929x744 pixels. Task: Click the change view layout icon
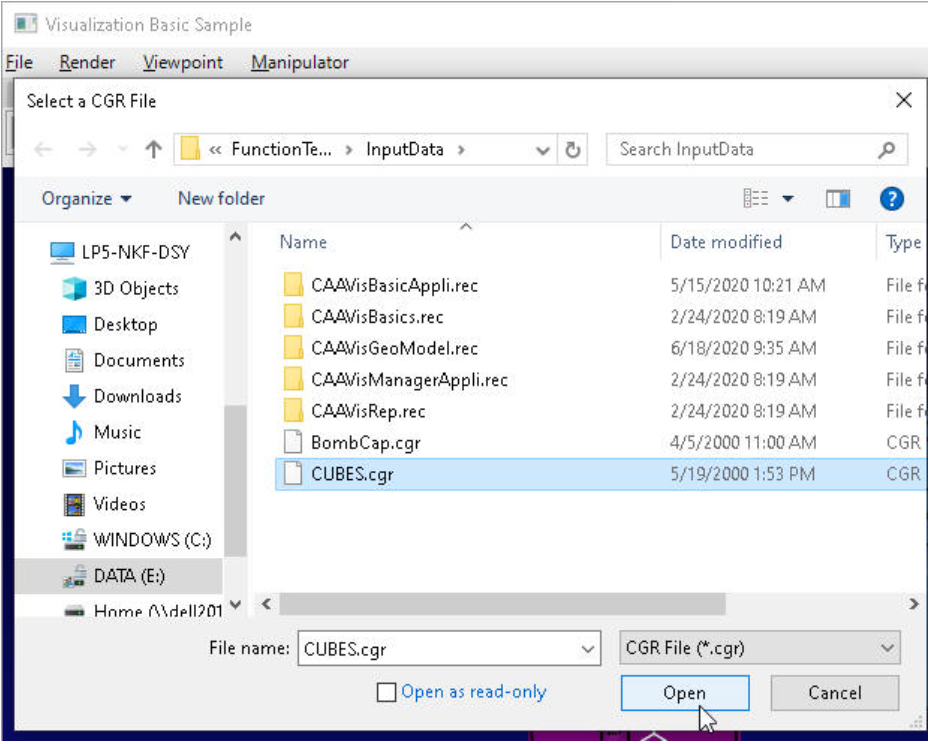pos(755,198)
